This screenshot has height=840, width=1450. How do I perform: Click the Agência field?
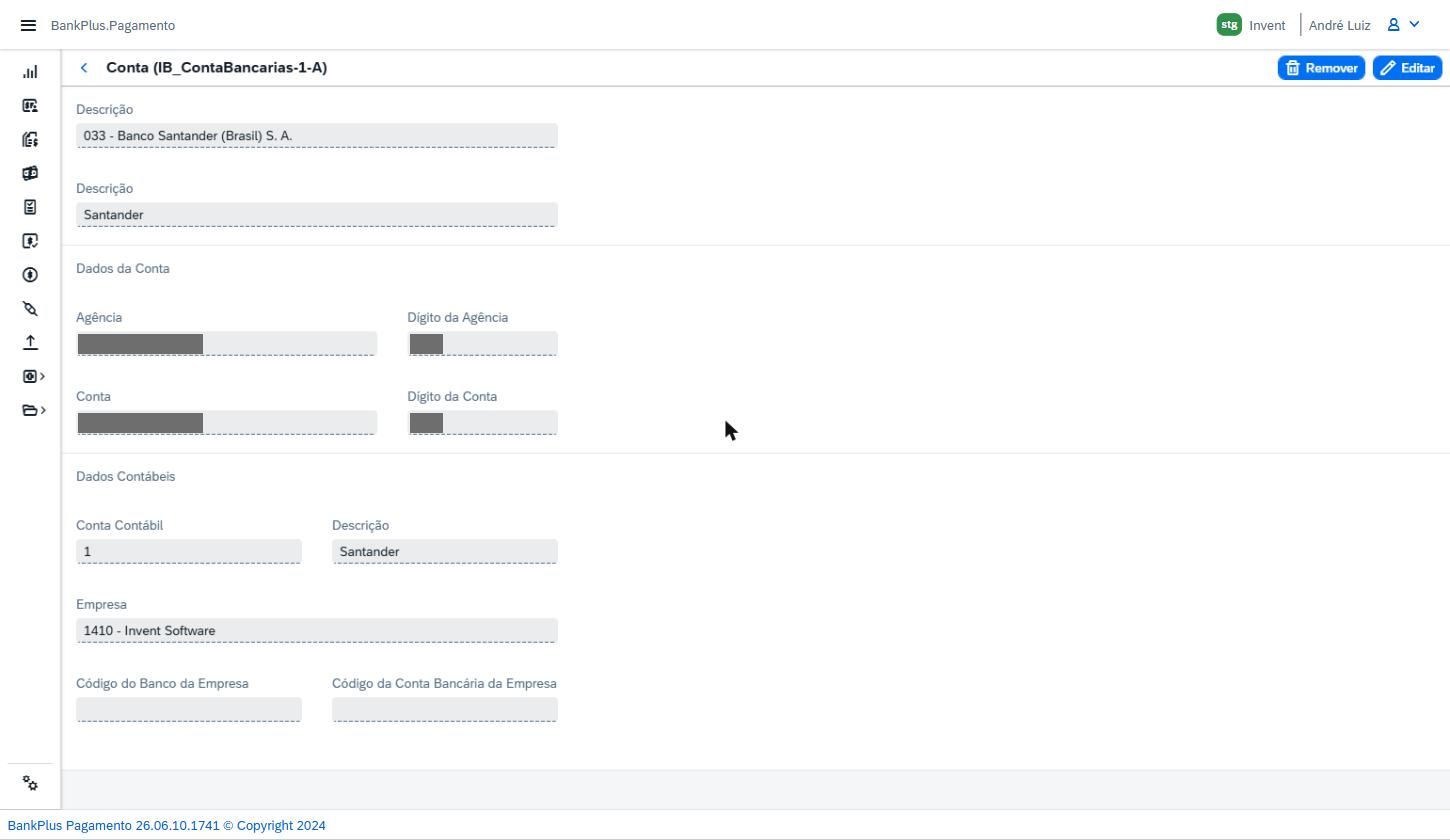(227, 344)
